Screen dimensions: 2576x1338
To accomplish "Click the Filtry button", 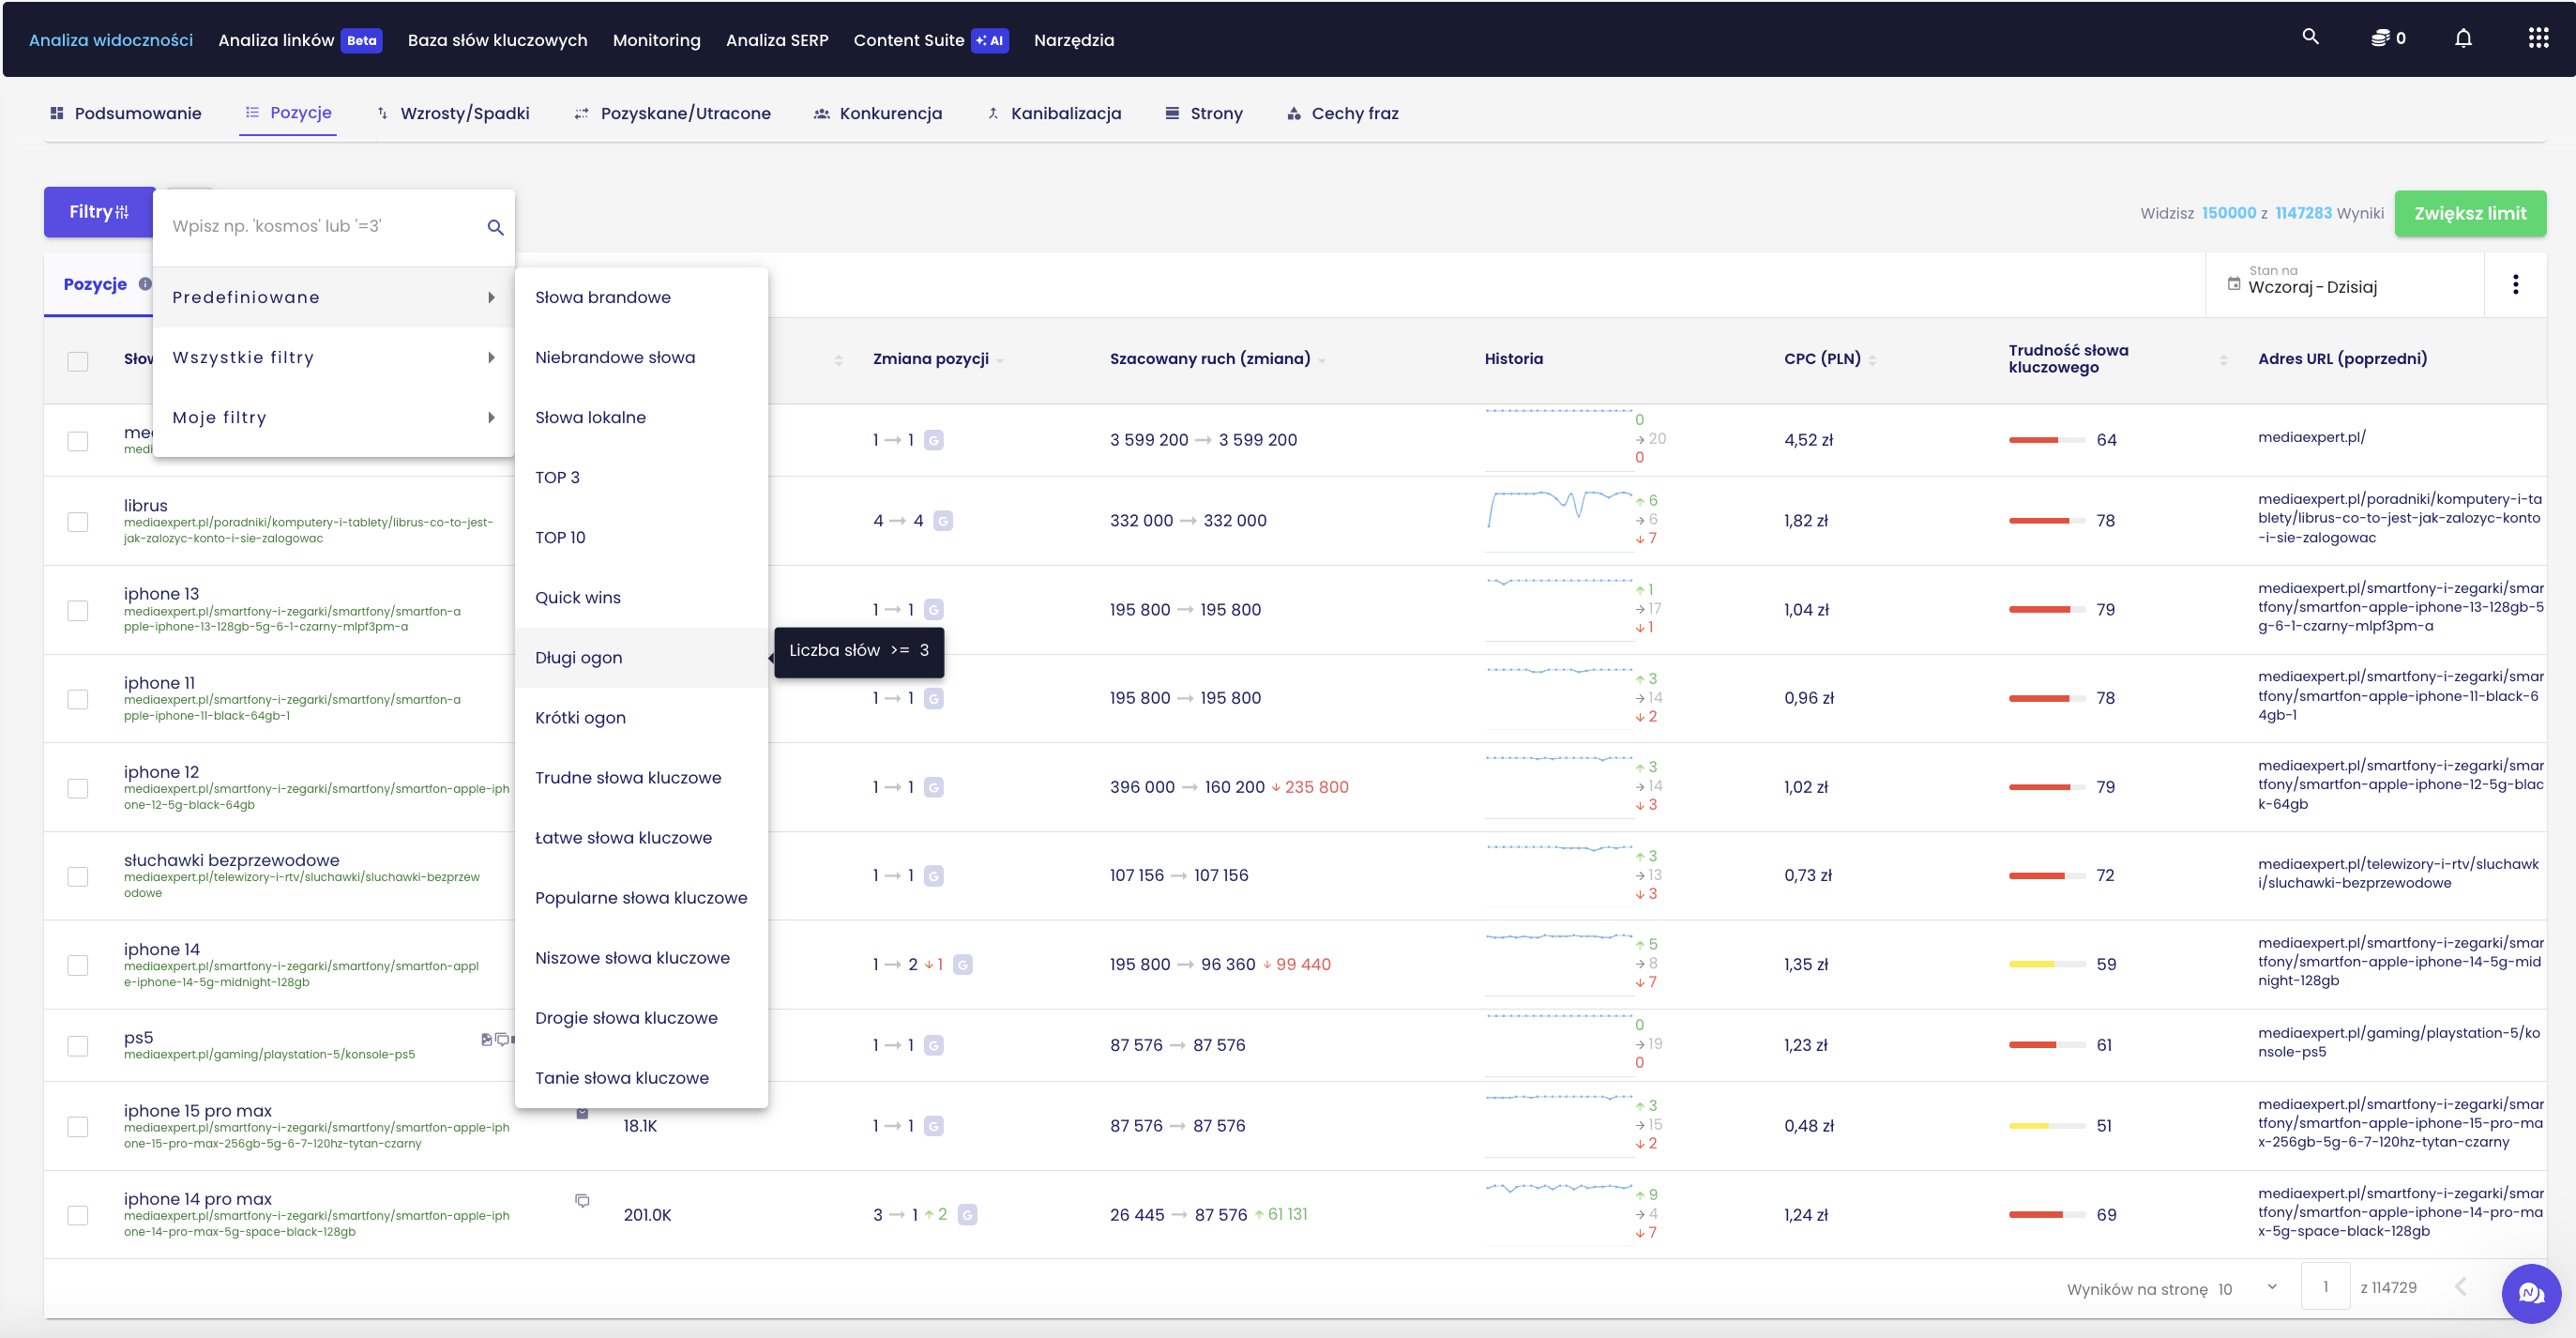I will 98,212.
